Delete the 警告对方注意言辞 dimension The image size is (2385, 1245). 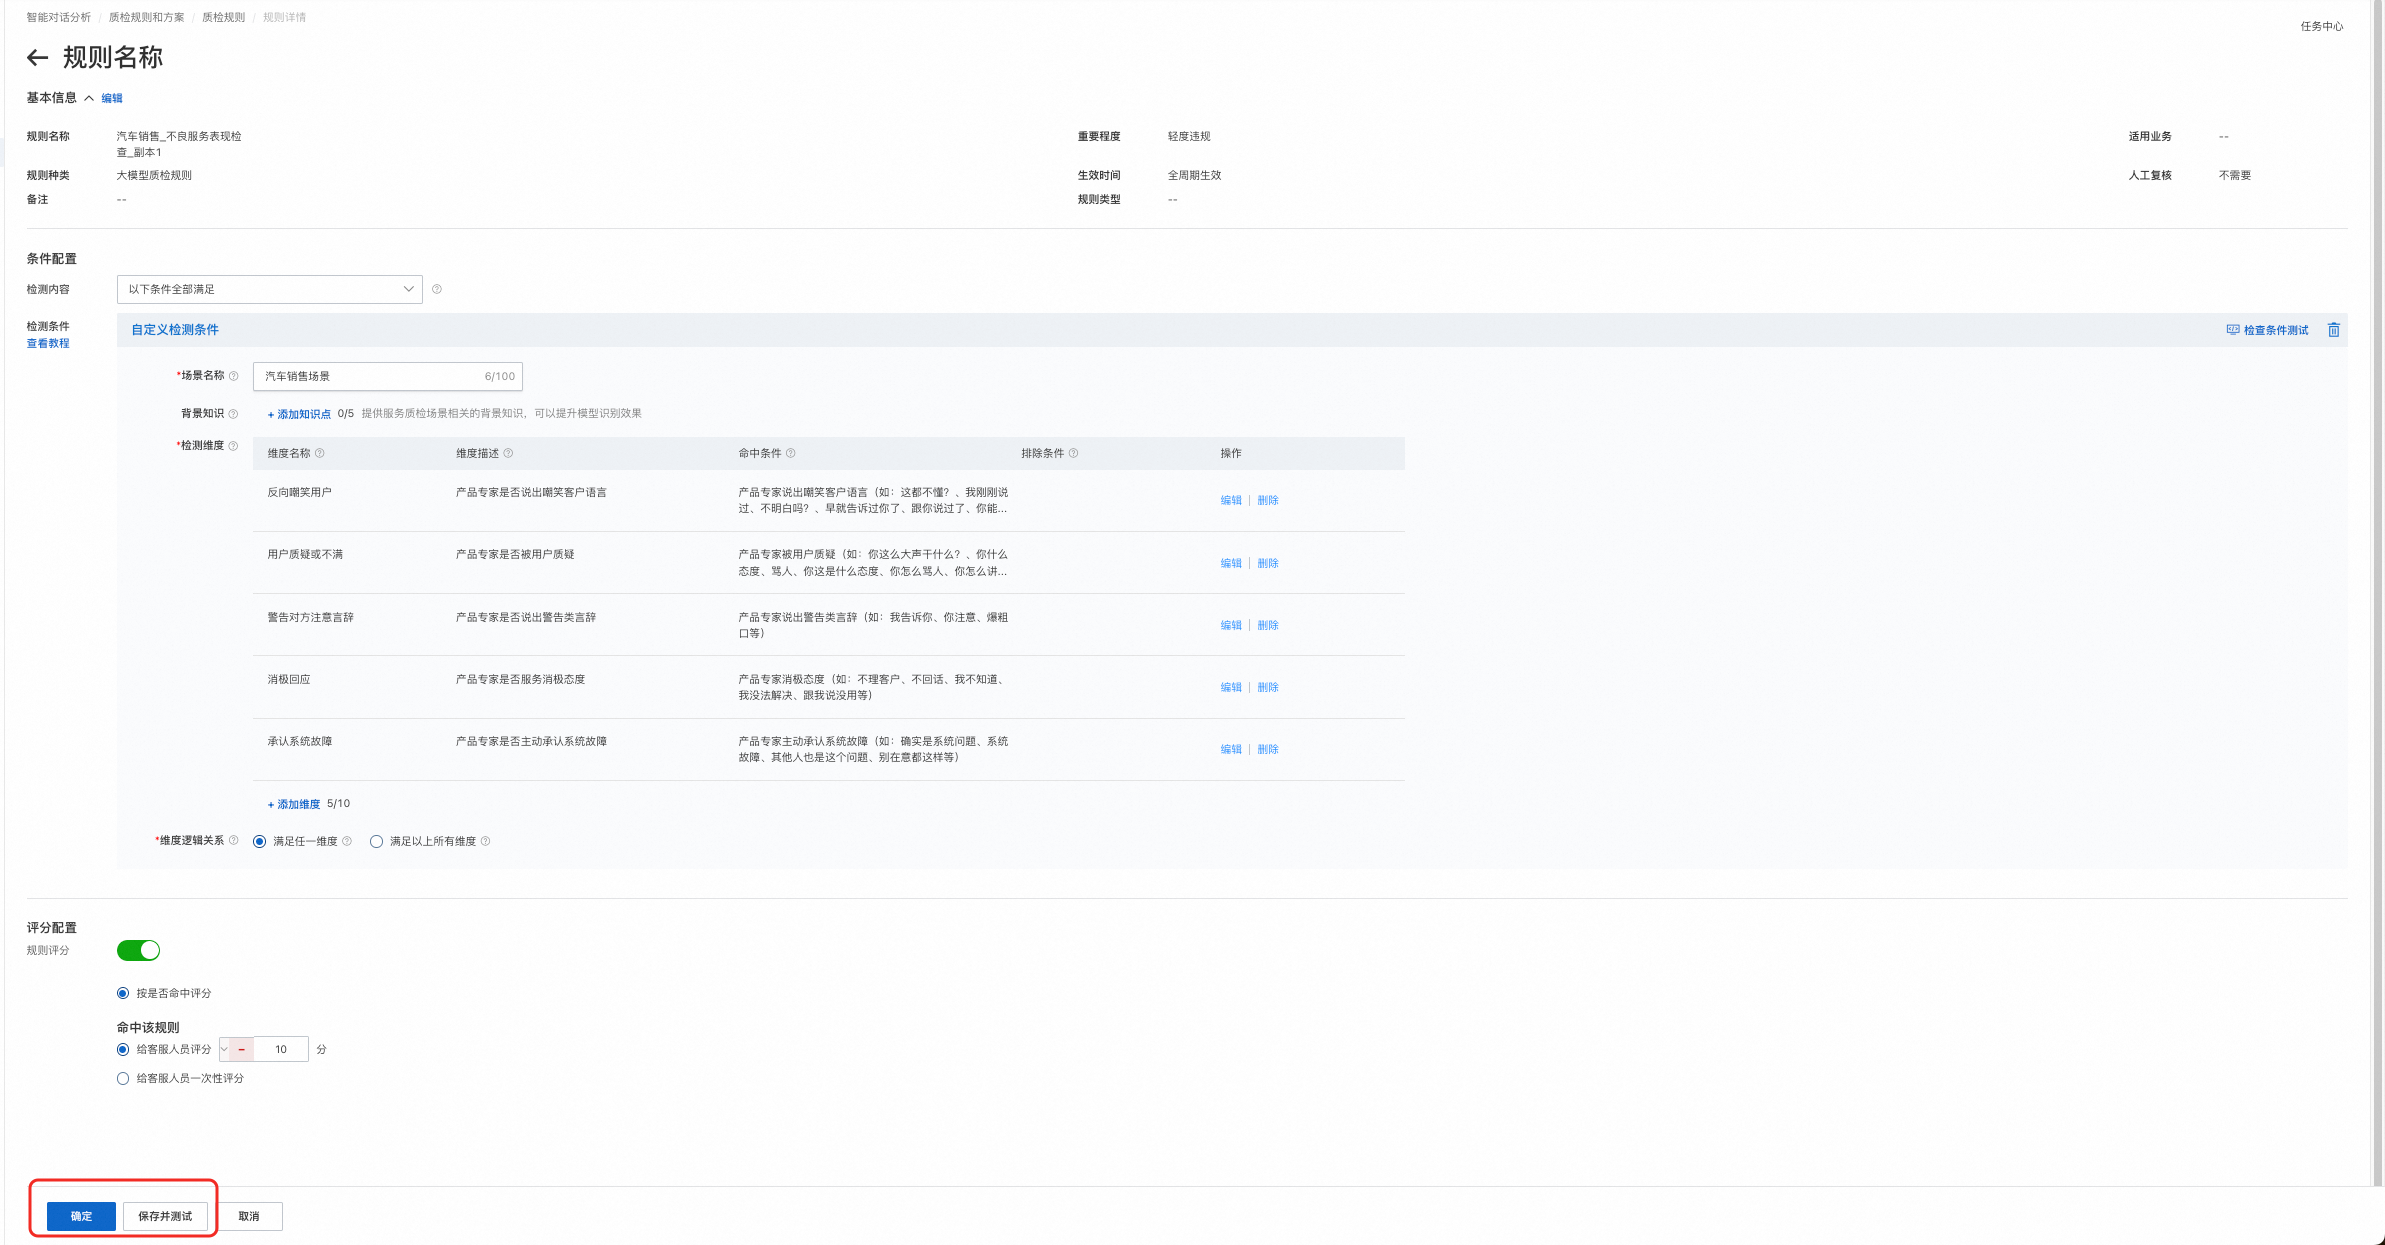click(1268, 625)
